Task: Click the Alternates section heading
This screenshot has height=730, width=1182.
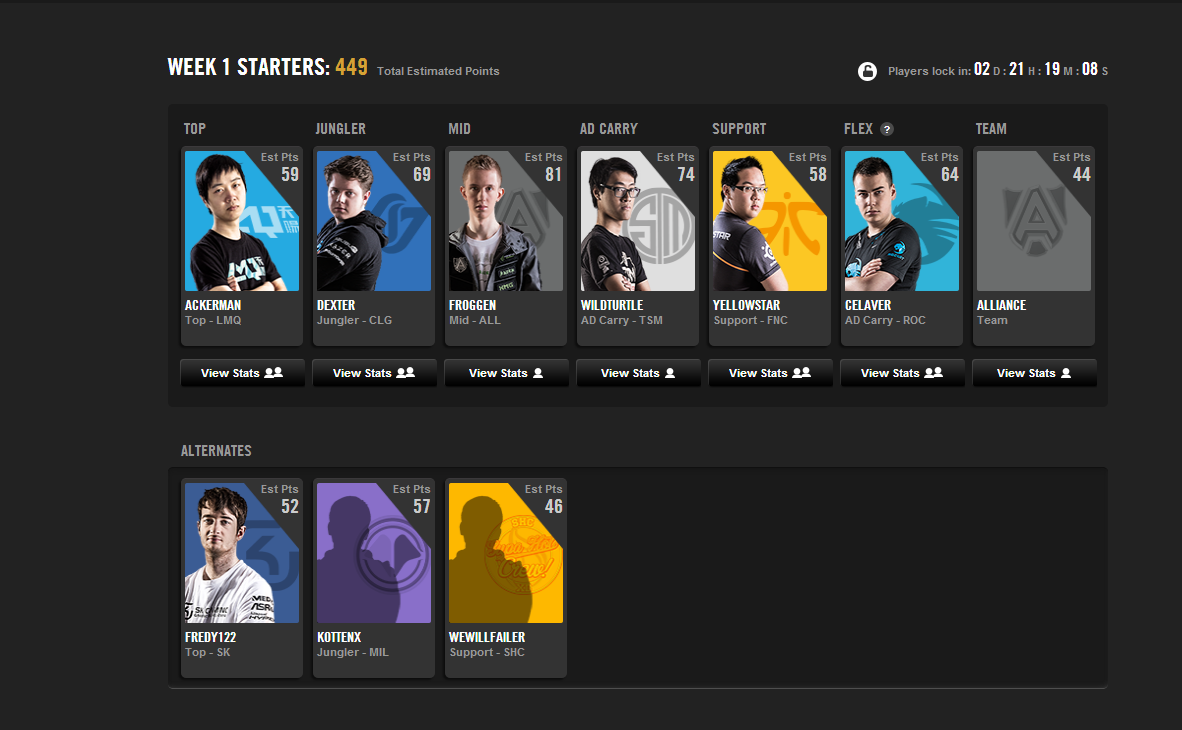Action: pos(216,451)
